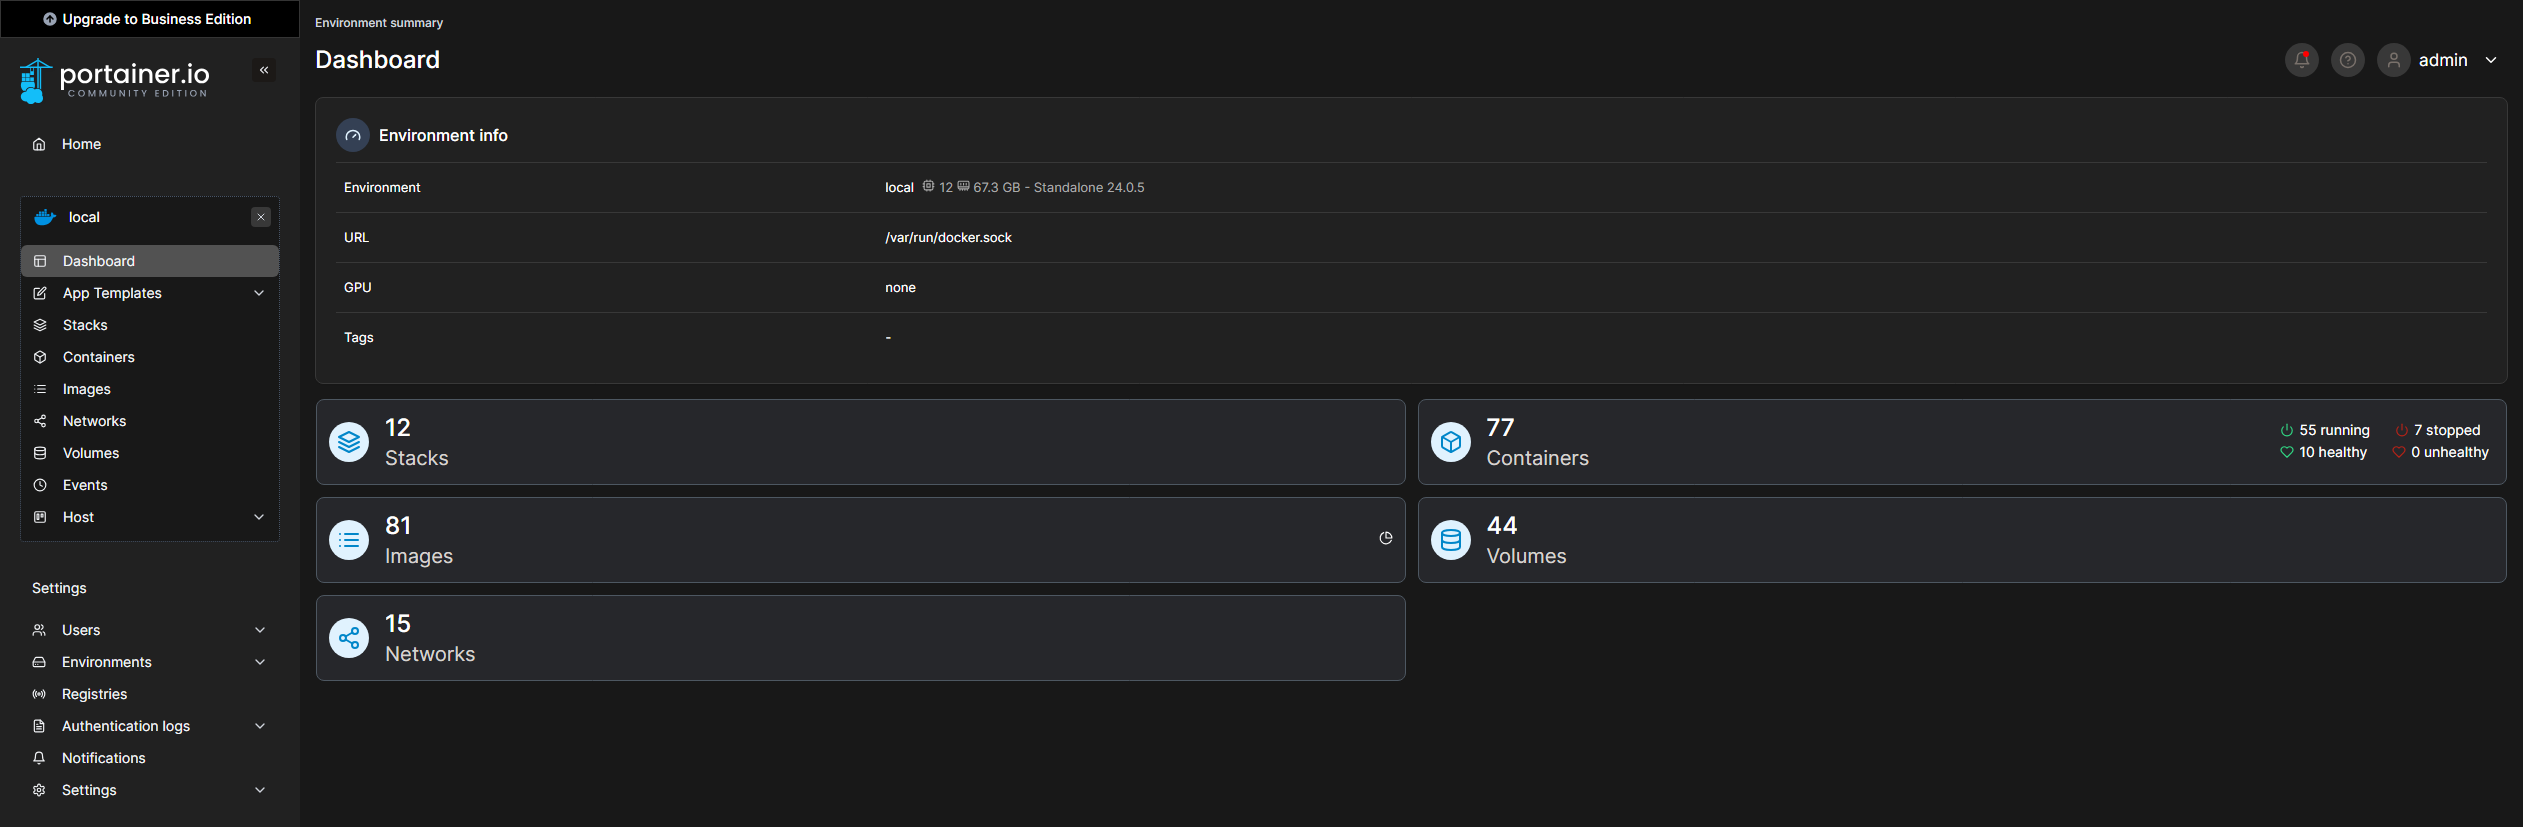The width and height of the screenshot is (2523, 827).
Task: Click the notifications bell icon
Action: tap(2301, 60)
